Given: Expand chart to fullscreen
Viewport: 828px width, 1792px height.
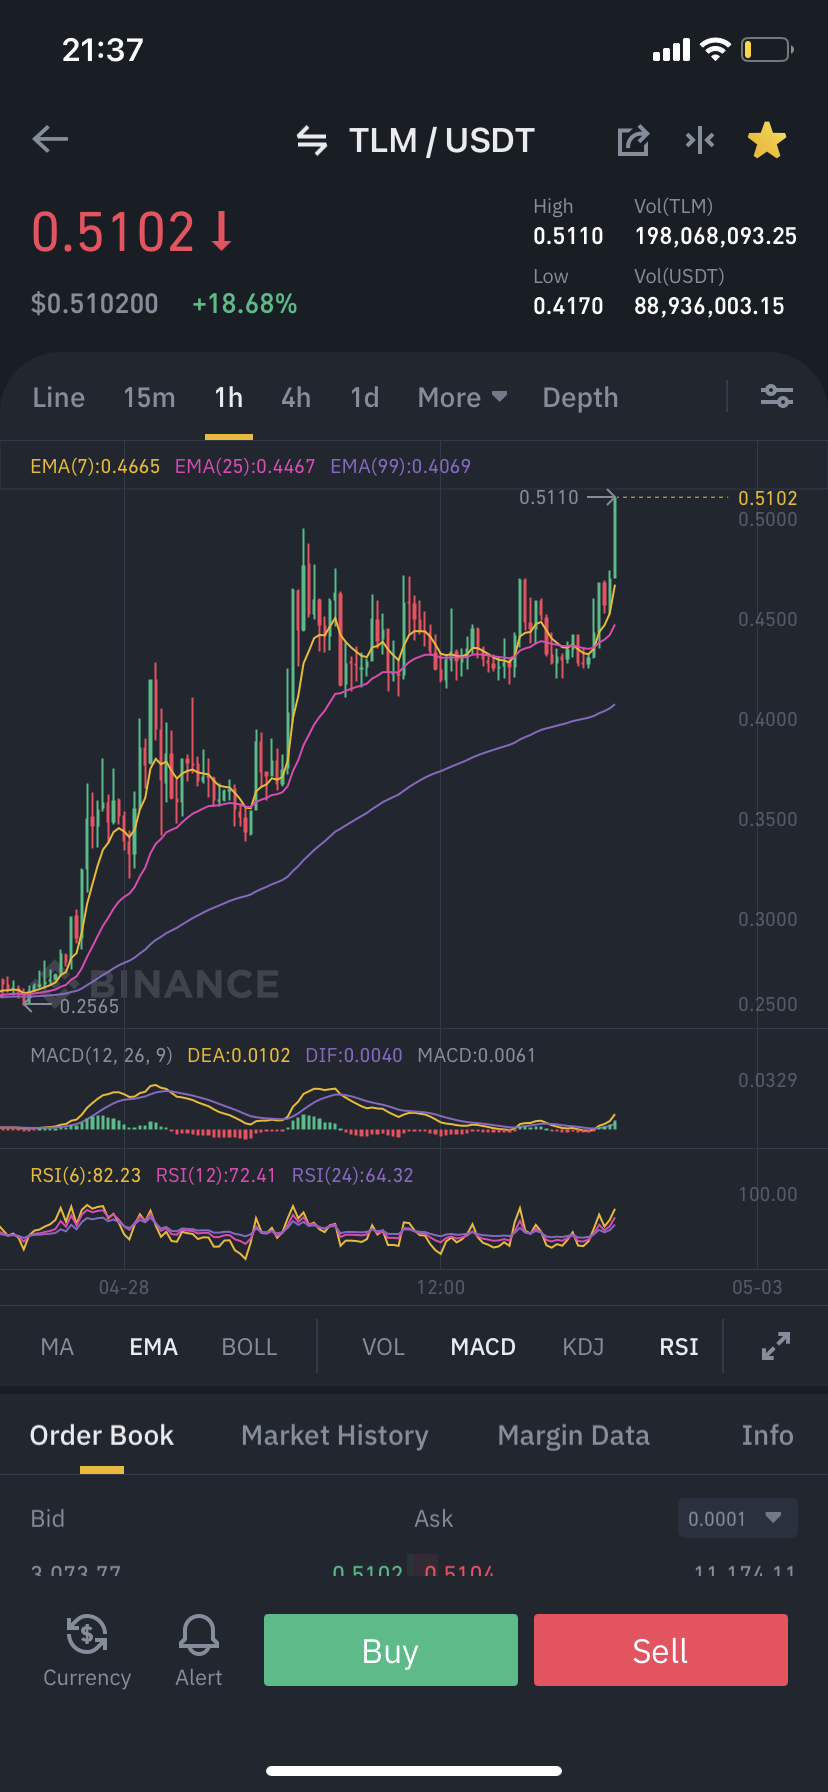Looking at the screenshot, I should tap(776, 1346).
